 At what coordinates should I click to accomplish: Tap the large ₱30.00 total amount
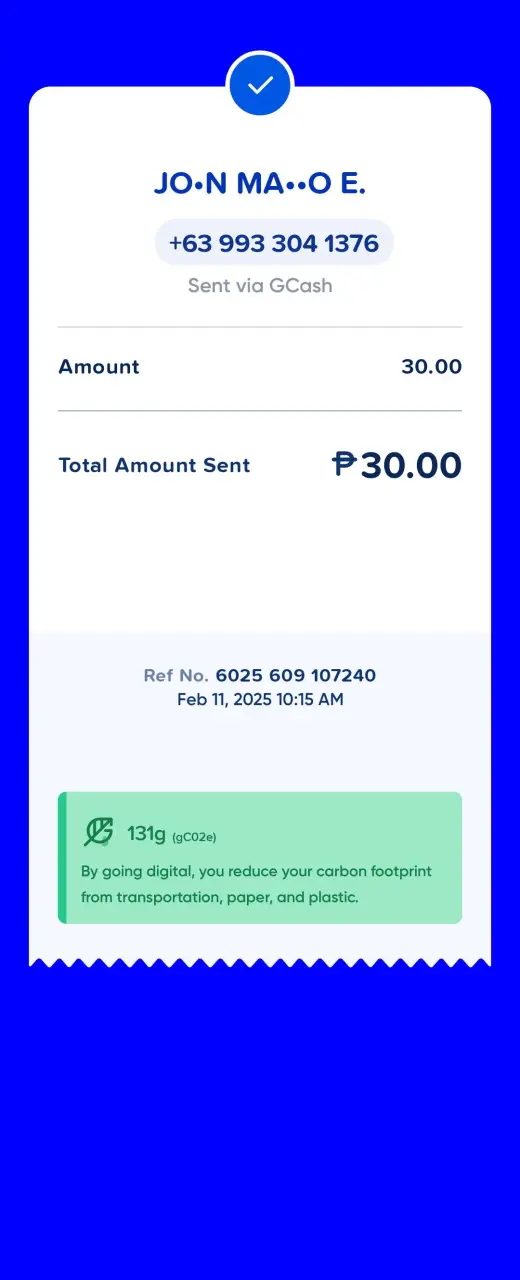click(397, 465)
